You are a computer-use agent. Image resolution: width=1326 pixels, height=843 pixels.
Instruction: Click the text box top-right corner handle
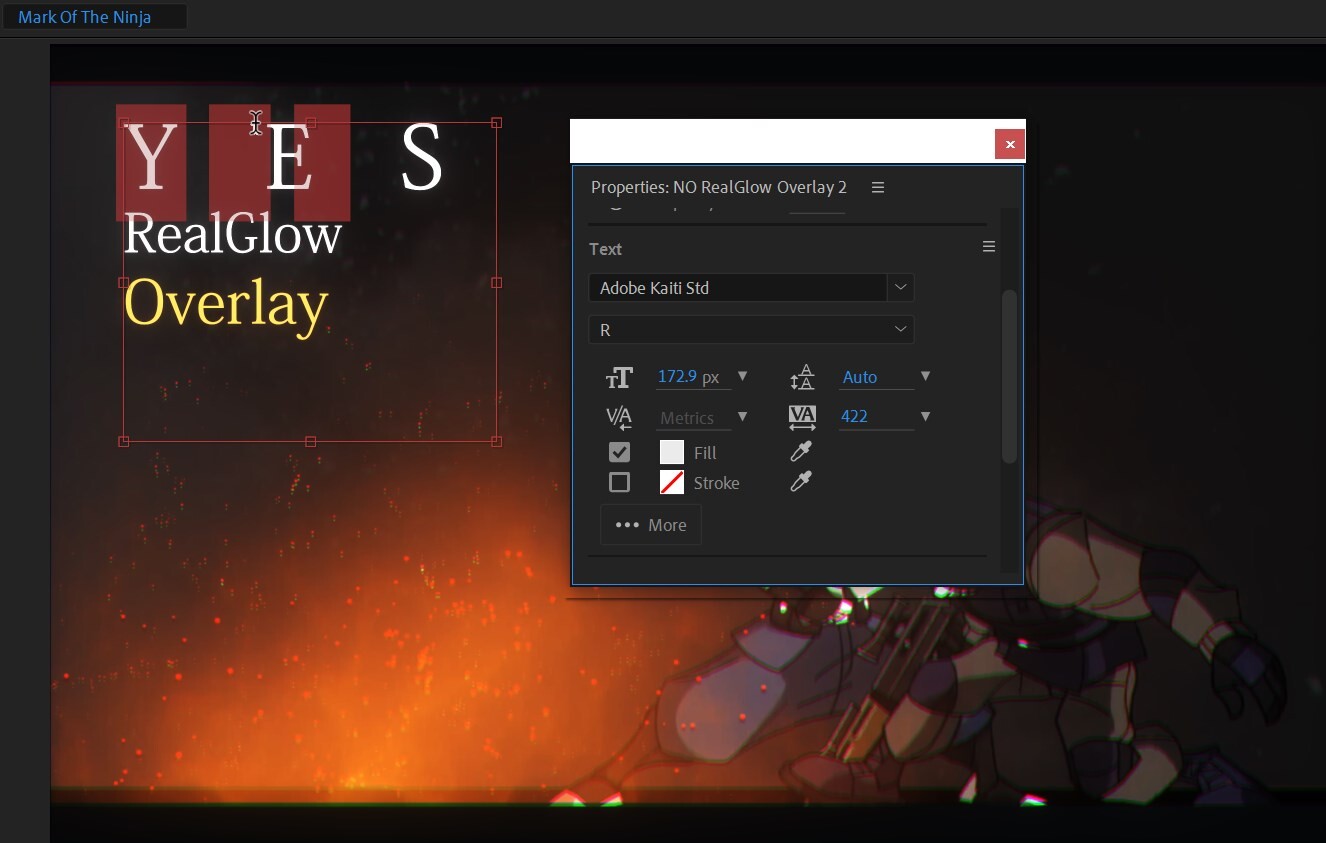tap(497, 123)
